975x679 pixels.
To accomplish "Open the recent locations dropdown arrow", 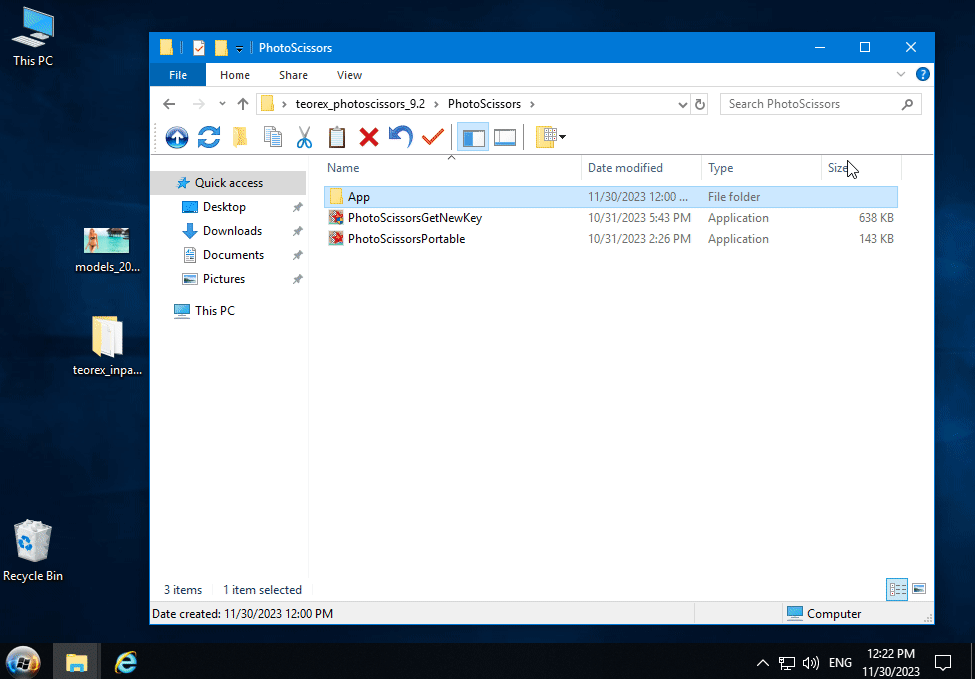I will coord(223,104).
